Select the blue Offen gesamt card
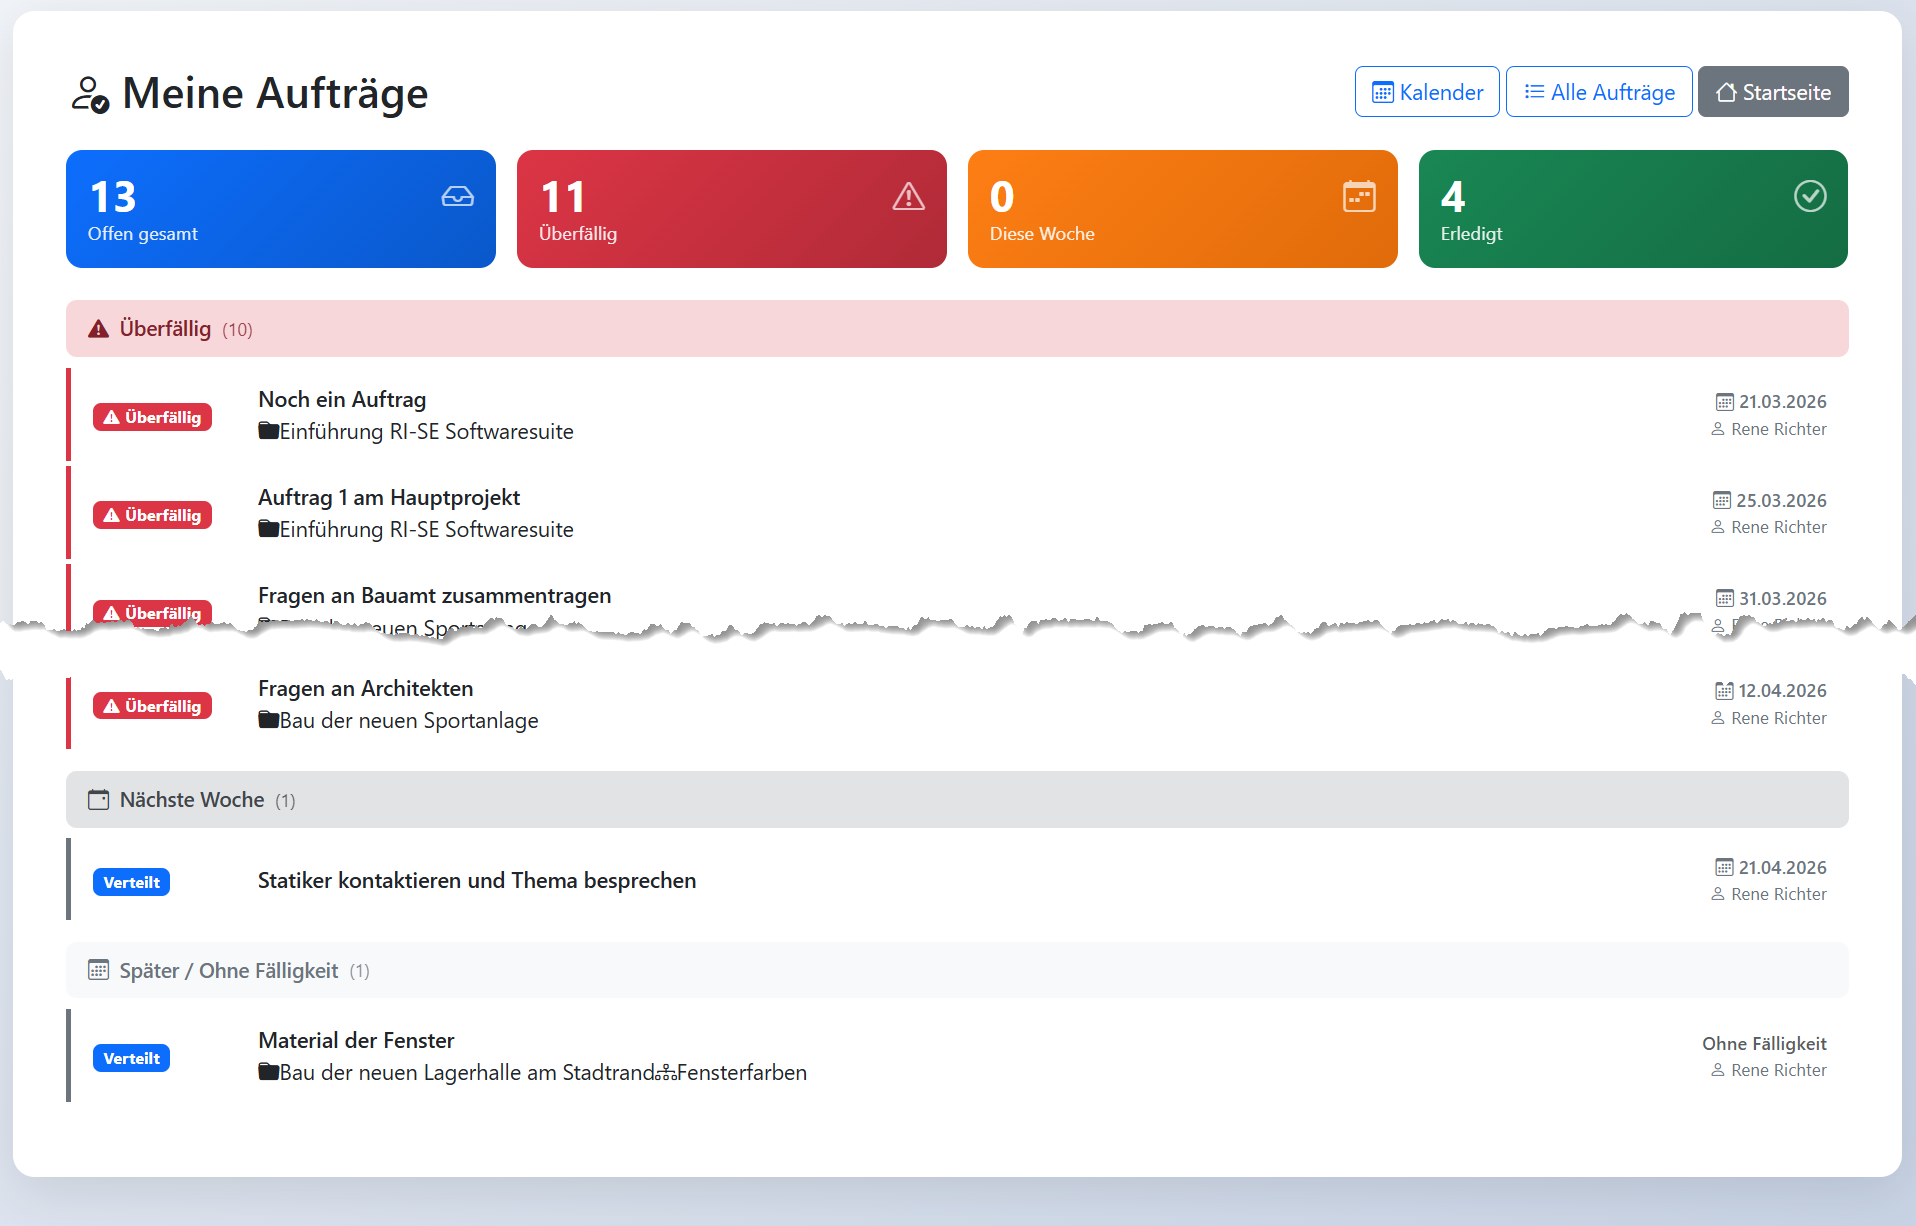Image resolution: width=1916 pixels, height=1226 pixels. (280, 209)
